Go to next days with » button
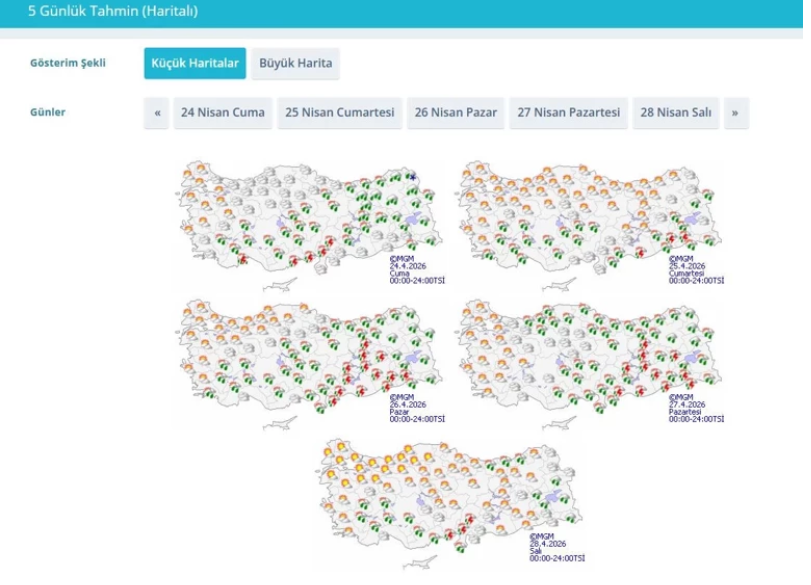The image size is (811, 585). coord(736,113)
